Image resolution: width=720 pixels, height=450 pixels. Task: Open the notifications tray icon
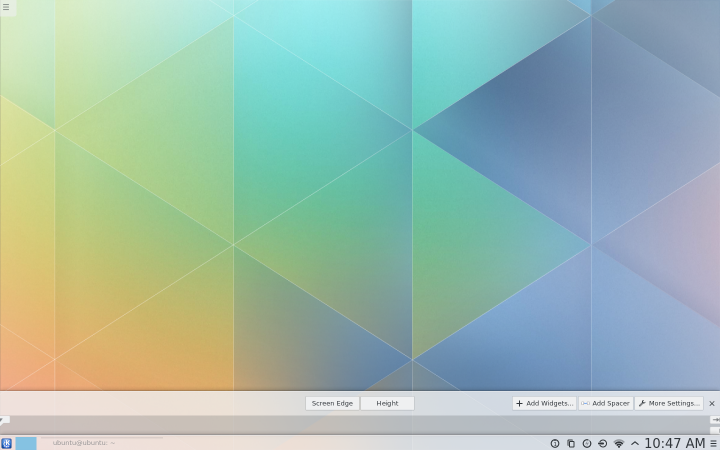555,443
